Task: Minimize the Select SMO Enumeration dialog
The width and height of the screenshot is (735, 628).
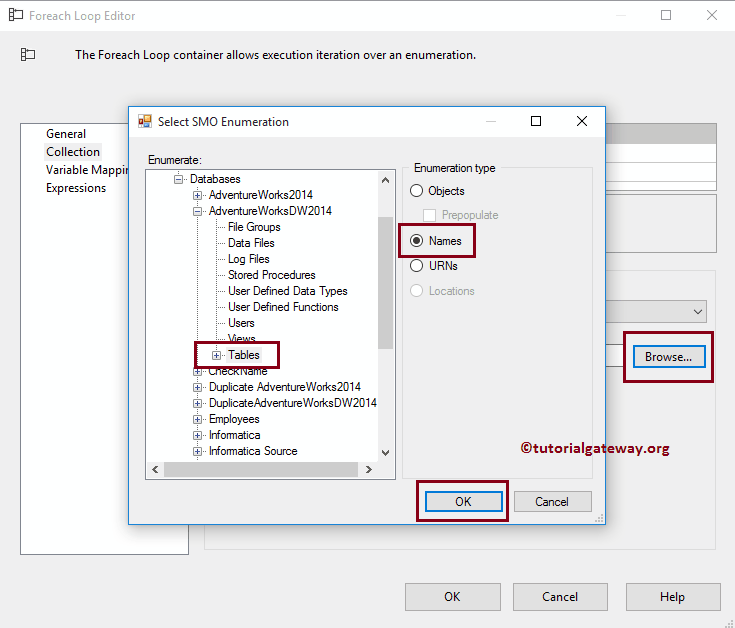Action: (x=491, y=121)
